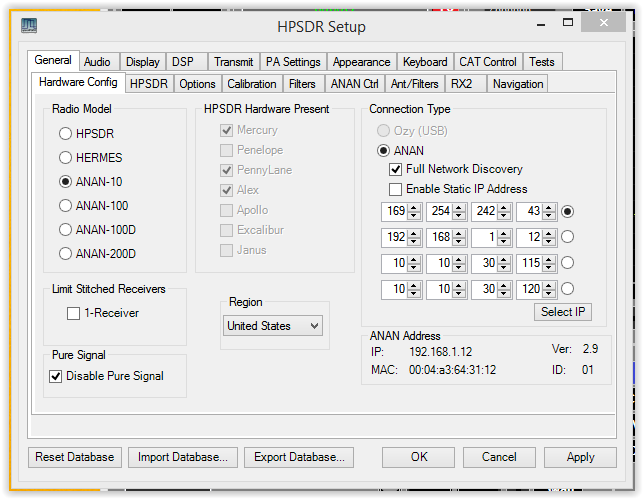Click the 115 octet stepper field

click(x=536, y=263)
